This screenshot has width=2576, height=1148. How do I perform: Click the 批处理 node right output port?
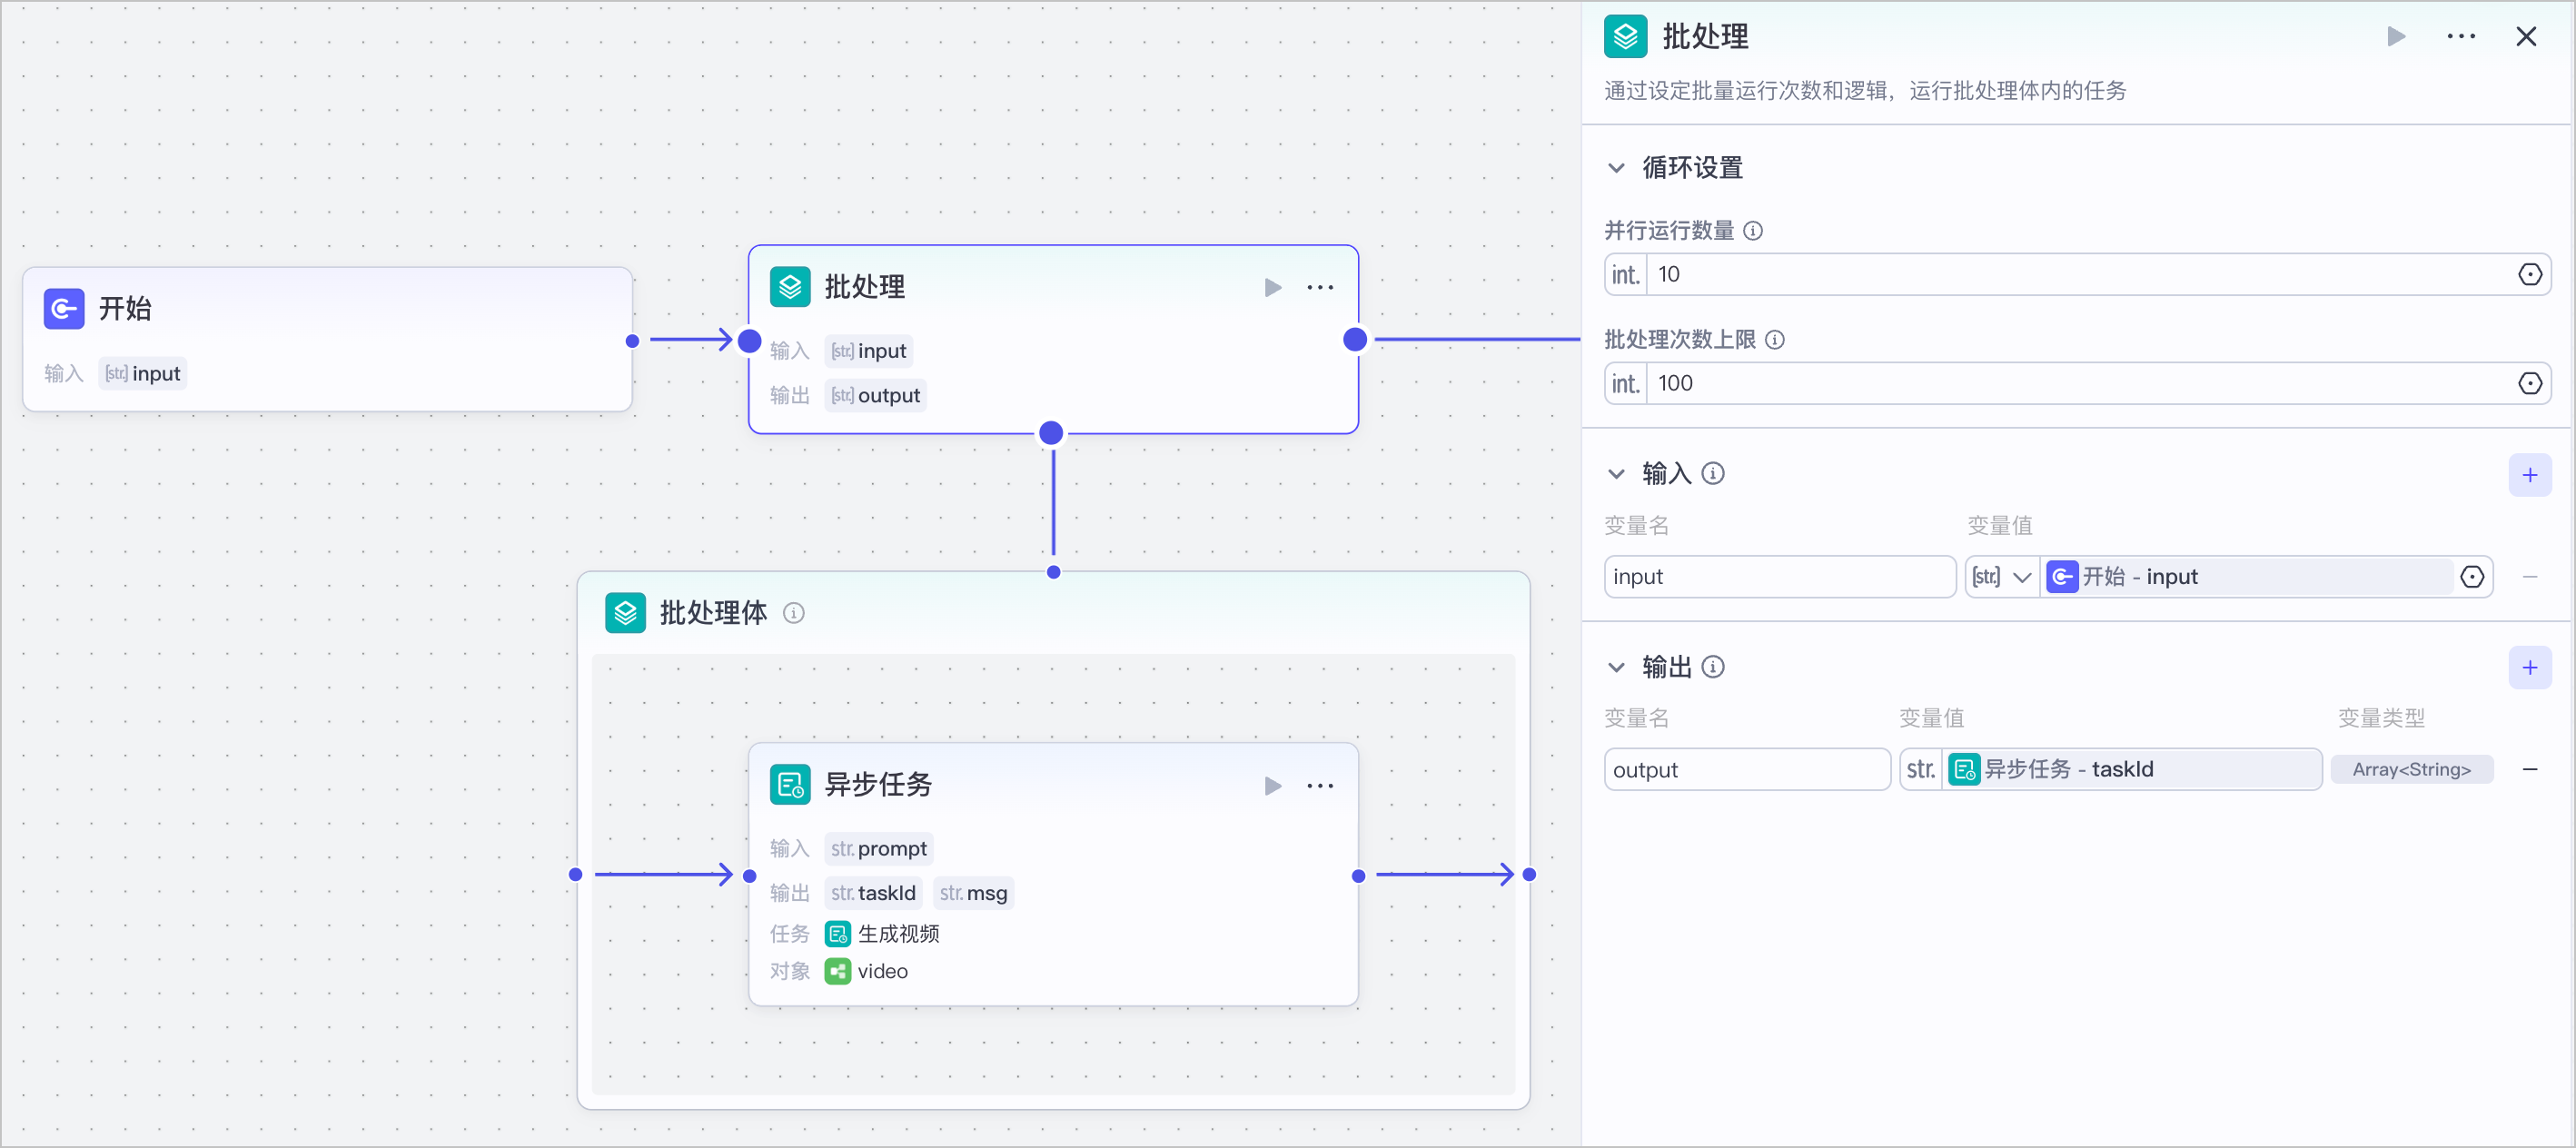1355,340
